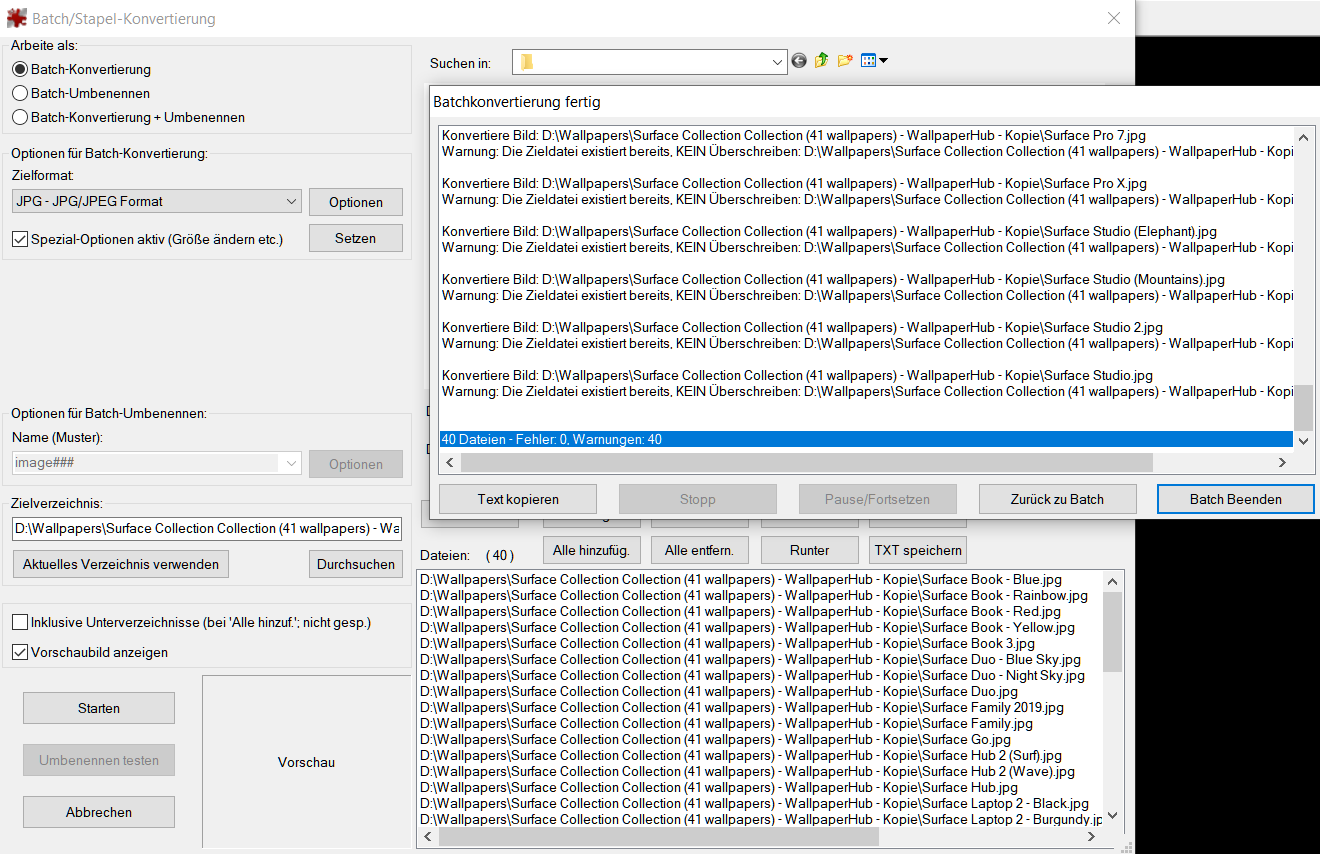The image size is (1320, 854).
Task: Click Aktuelles Verzeichnis verwenden
Action: [x=121, y=564]
